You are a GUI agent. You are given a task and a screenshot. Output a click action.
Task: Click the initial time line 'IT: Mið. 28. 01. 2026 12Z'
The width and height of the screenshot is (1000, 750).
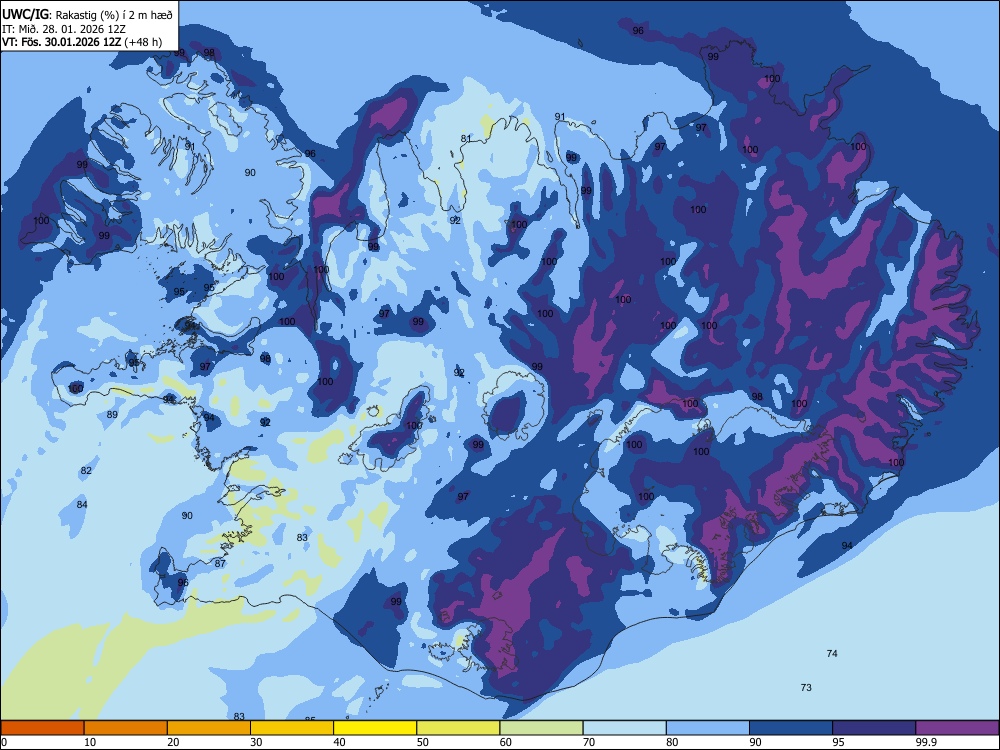[x=64, y=29]
